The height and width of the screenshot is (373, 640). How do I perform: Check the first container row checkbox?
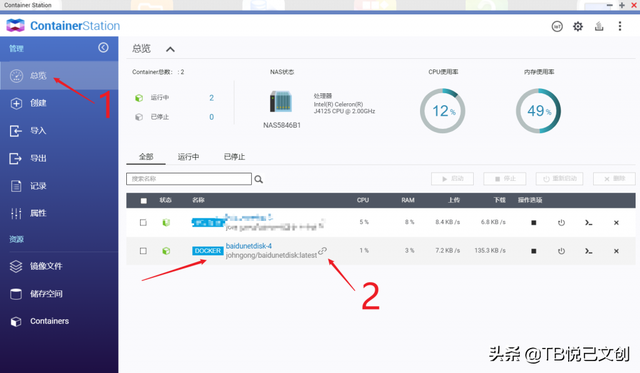pyautogui.click(x=143, y=222)
